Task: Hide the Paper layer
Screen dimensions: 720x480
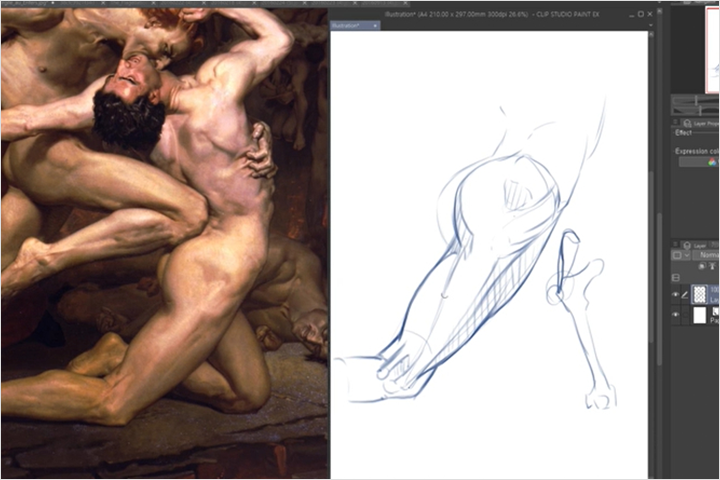Action: tap(675, 315)
